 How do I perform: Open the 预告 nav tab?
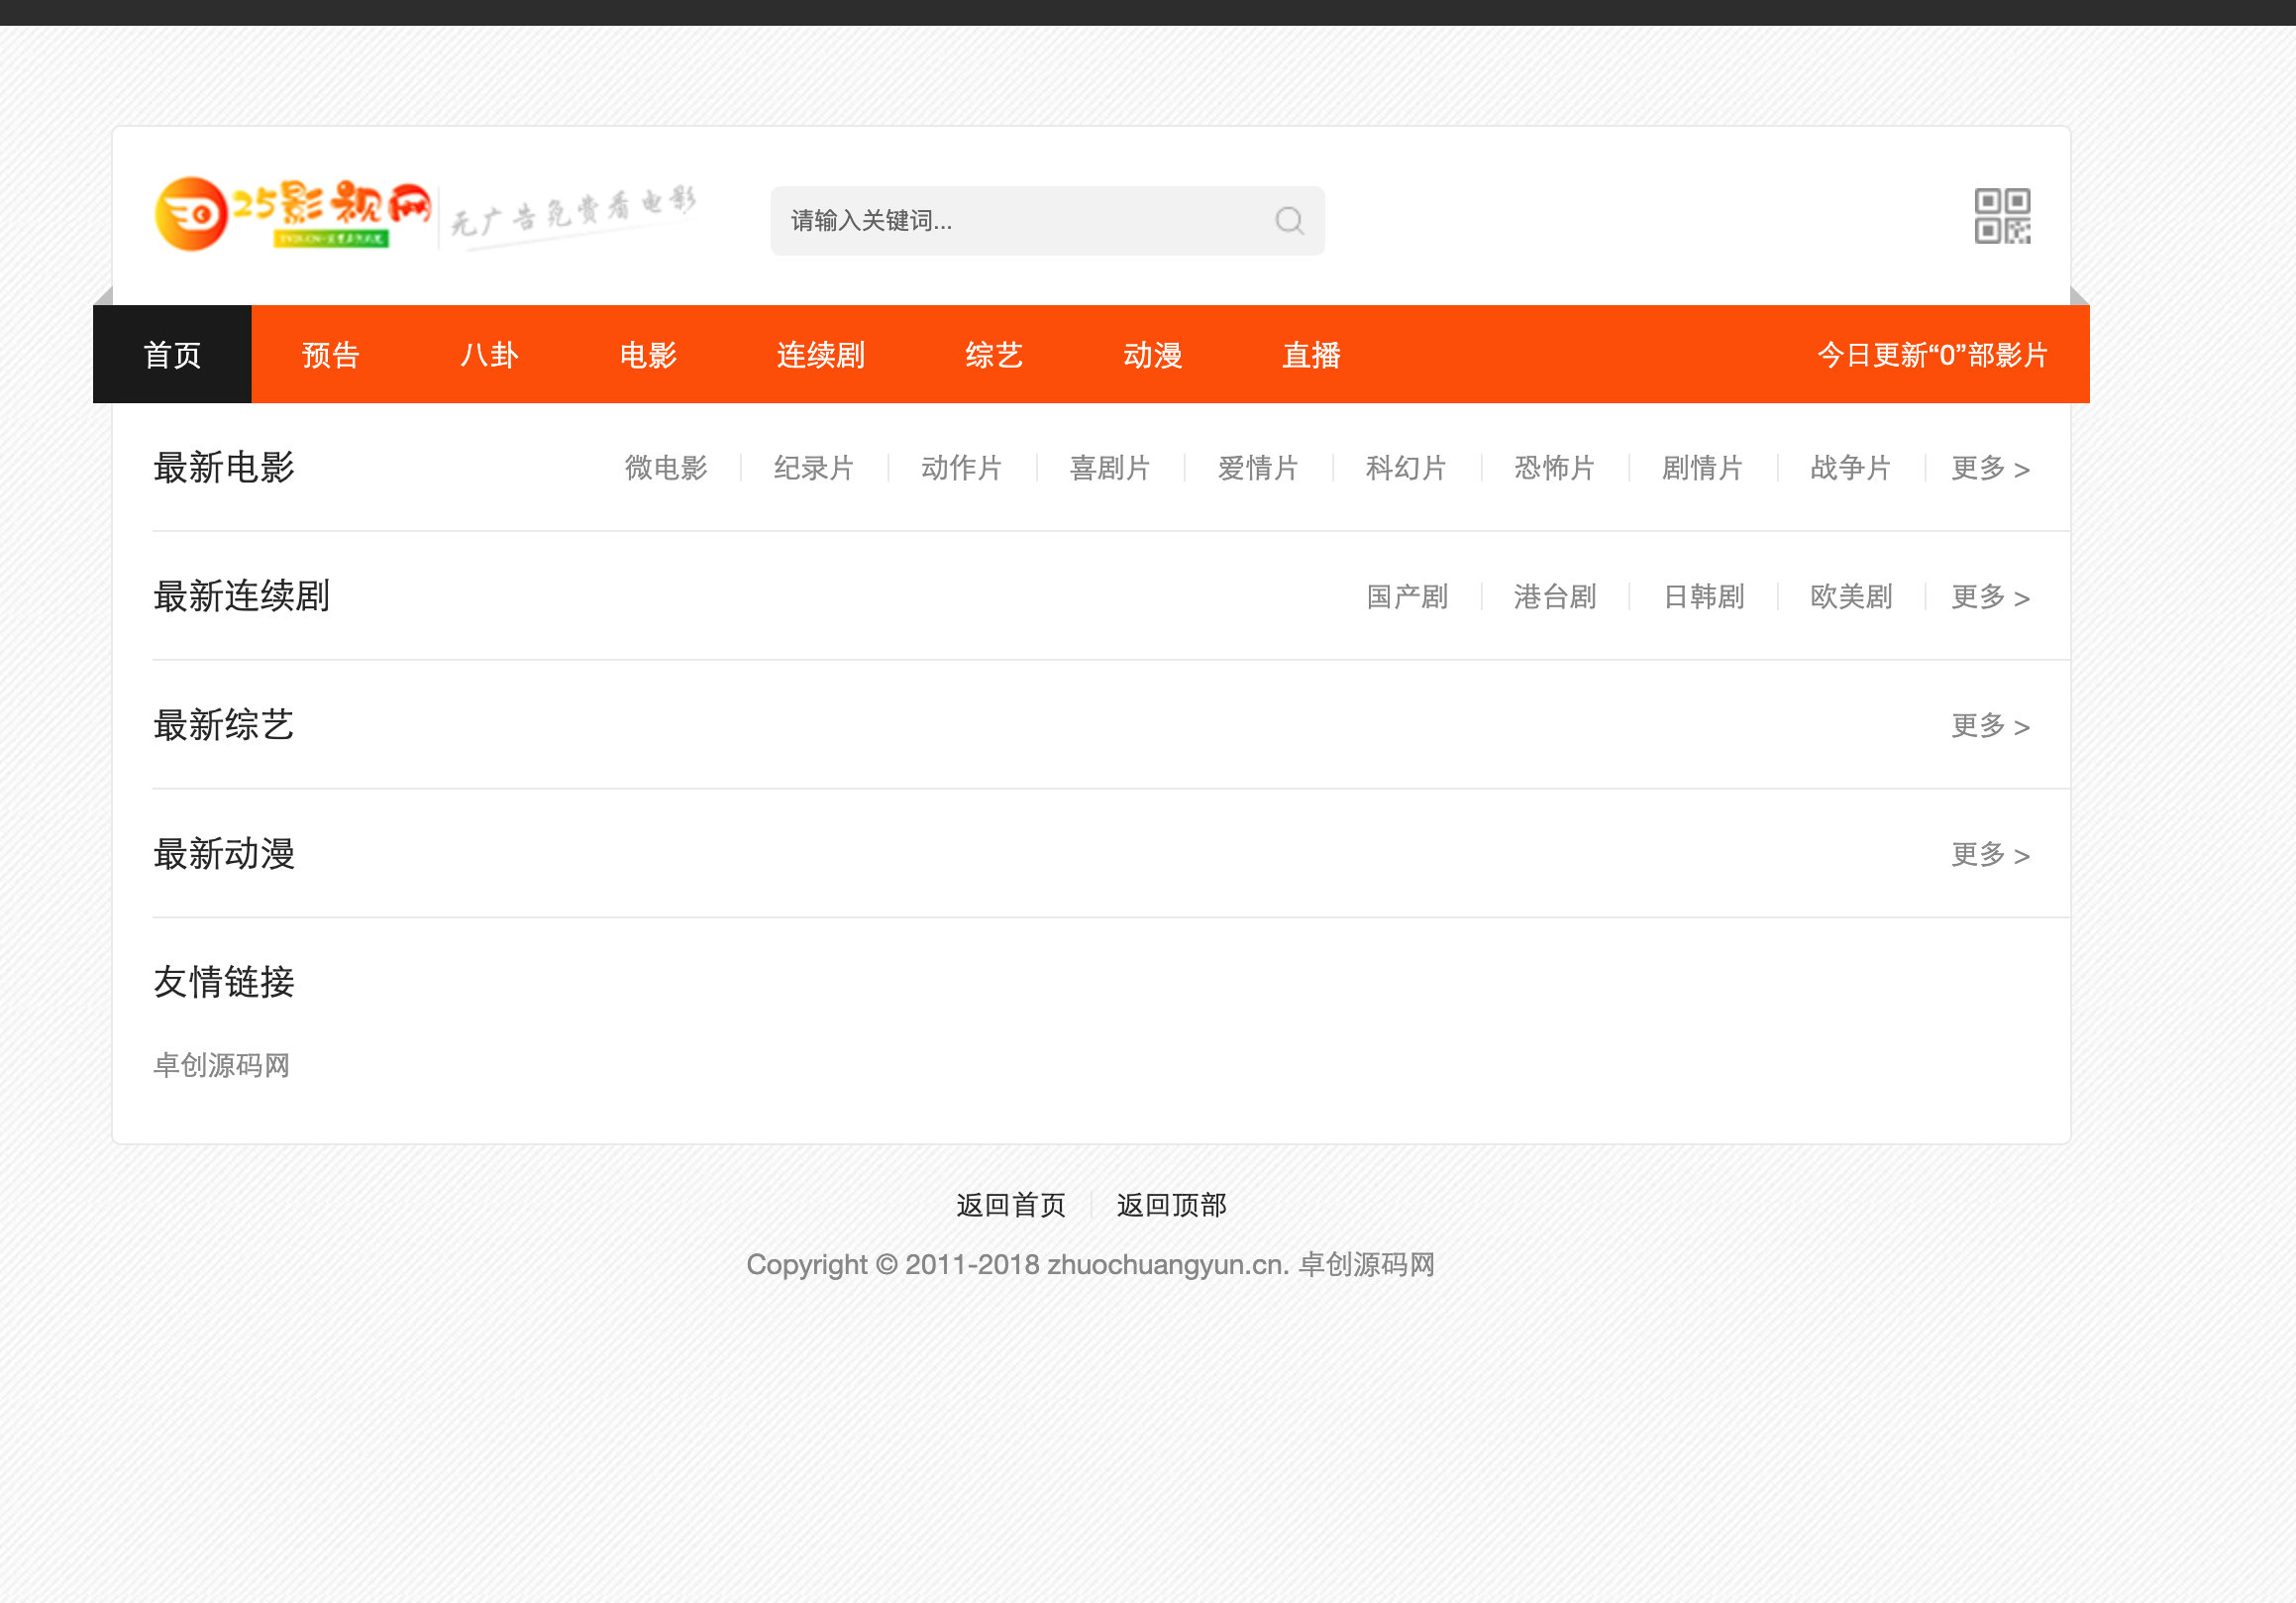(x=331, y=355)
